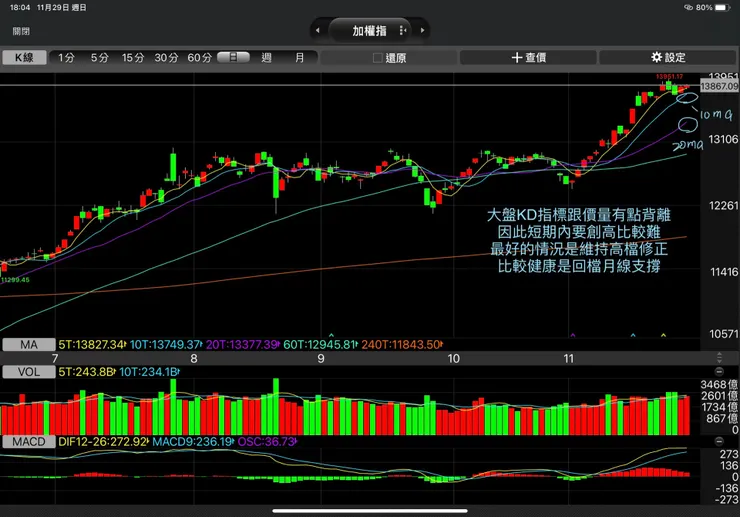The width and height of the screenshot is (740, 517).
Task: Collapse the MACD panel with minus icon
Action: [x=719, y=441]
